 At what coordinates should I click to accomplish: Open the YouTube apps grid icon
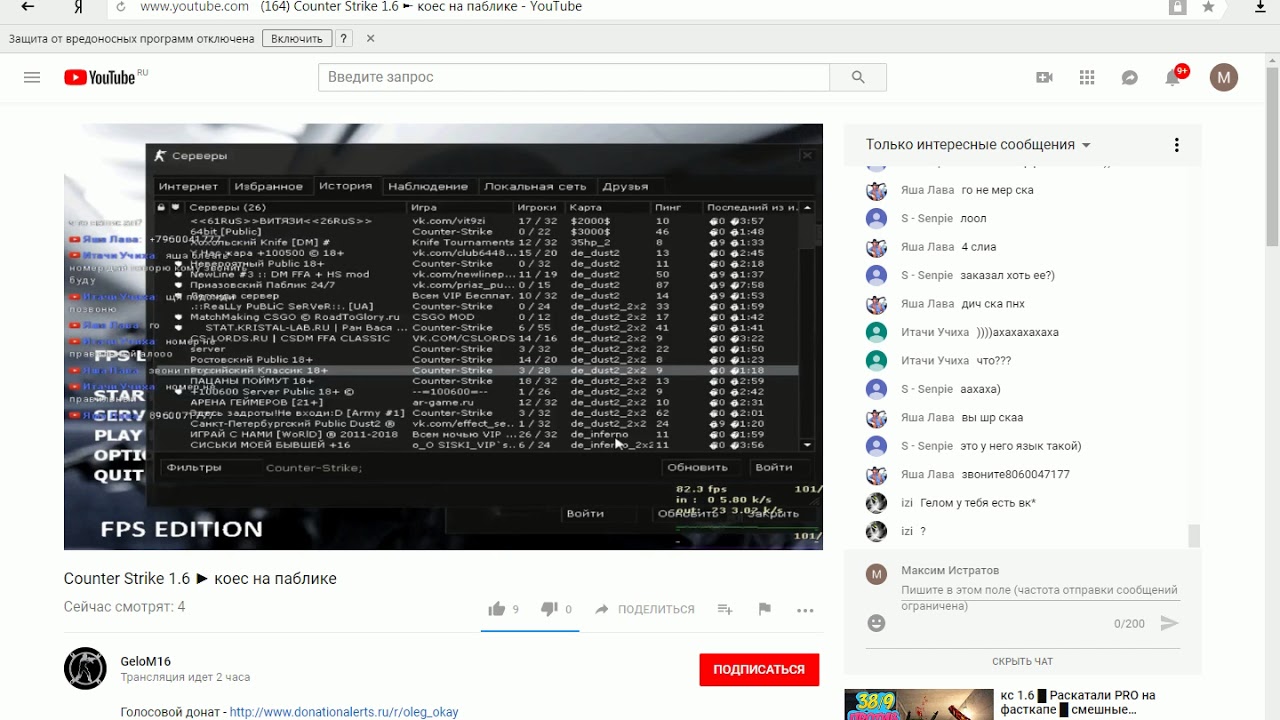coord(1087,77)
